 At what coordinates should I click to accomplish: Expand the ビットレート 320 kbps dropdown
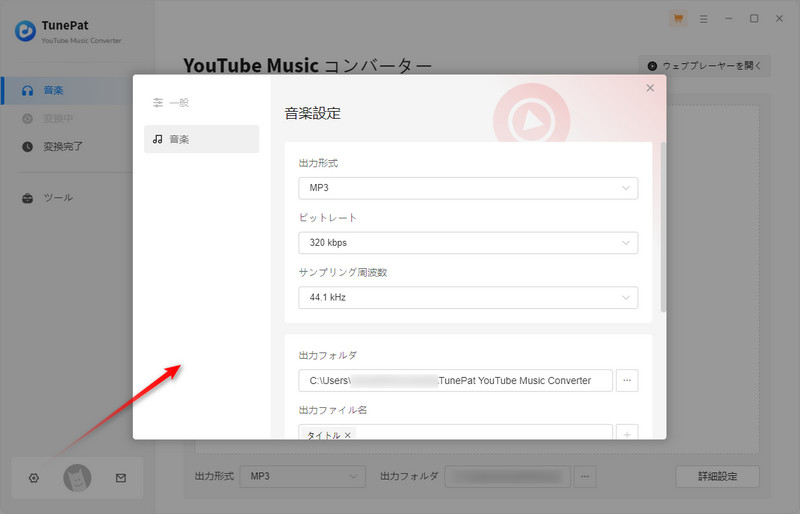click(x=468, y=243)
